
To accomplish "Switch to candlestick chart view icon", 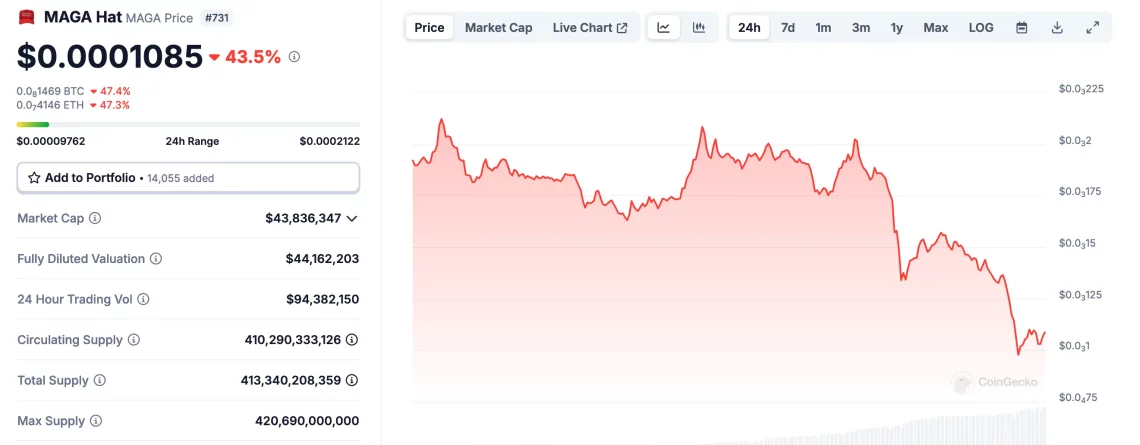I will tap(699, 28).
